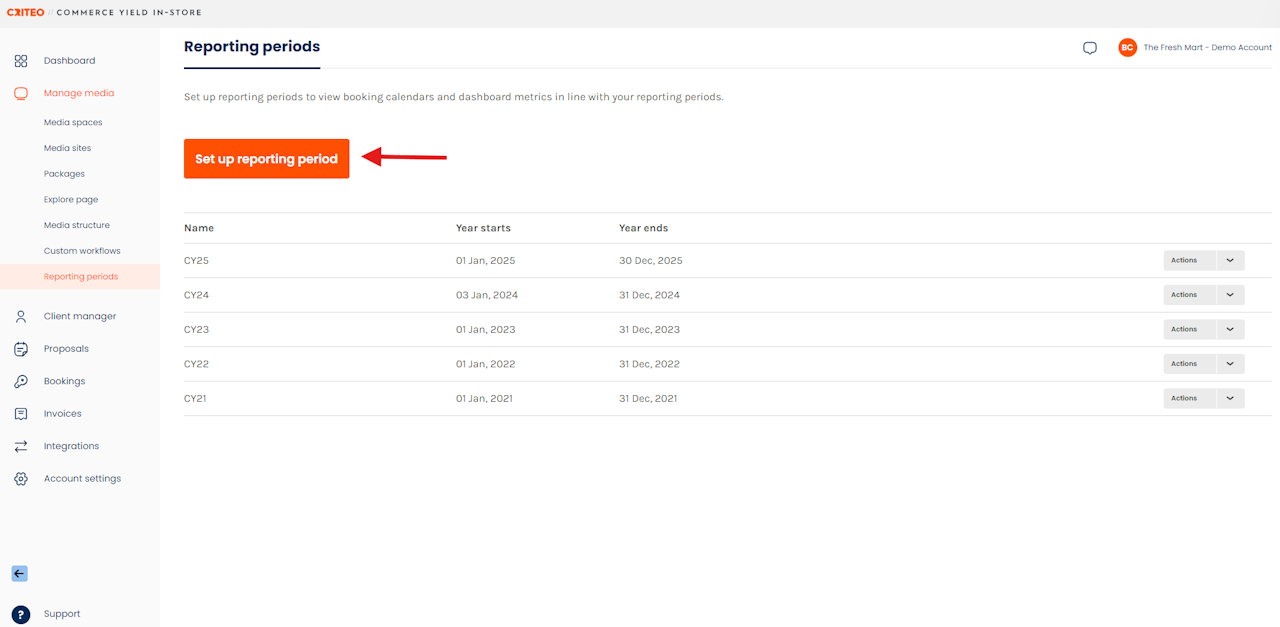Select the Media structure sidebar item
Screen dimensions: 1280x627
(77, 225)
